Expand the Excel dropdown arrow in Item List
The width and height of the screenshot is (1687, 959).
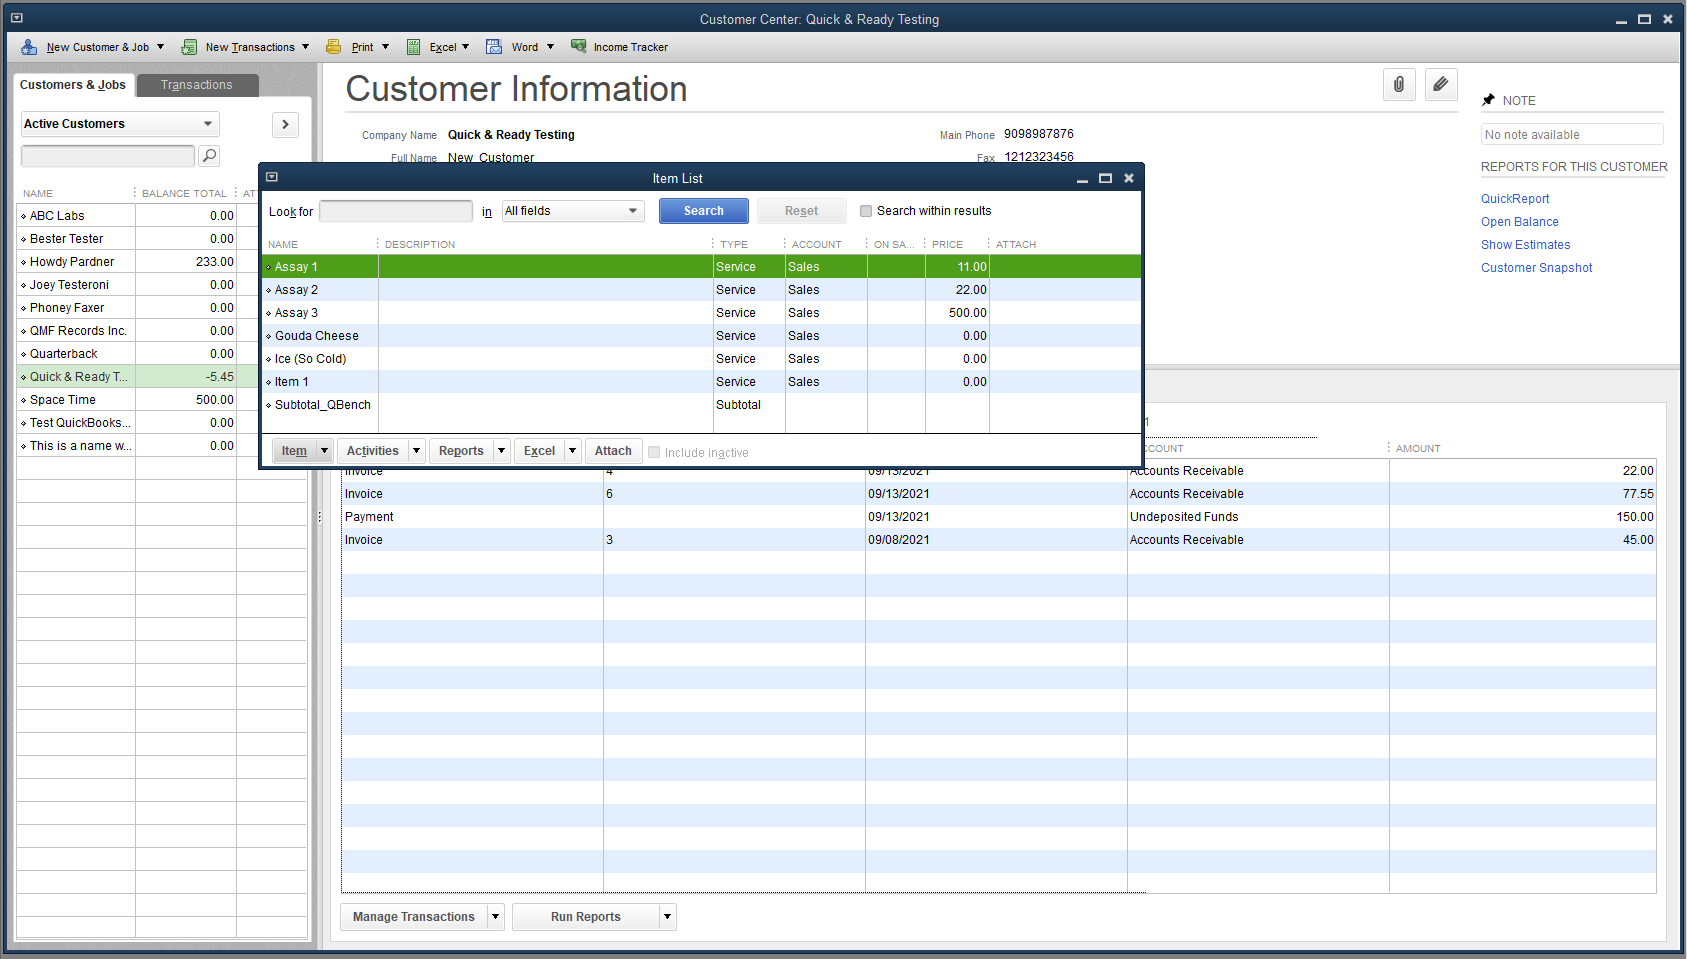click(x=572, y=451)
